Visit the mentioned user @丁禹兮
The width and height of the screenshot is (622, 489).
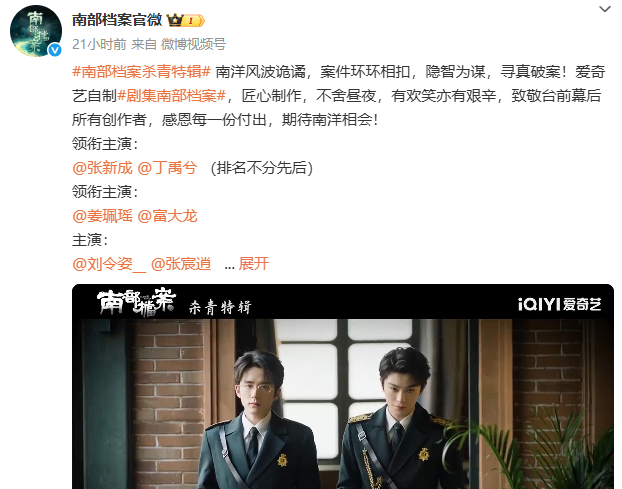click(167, 168)
